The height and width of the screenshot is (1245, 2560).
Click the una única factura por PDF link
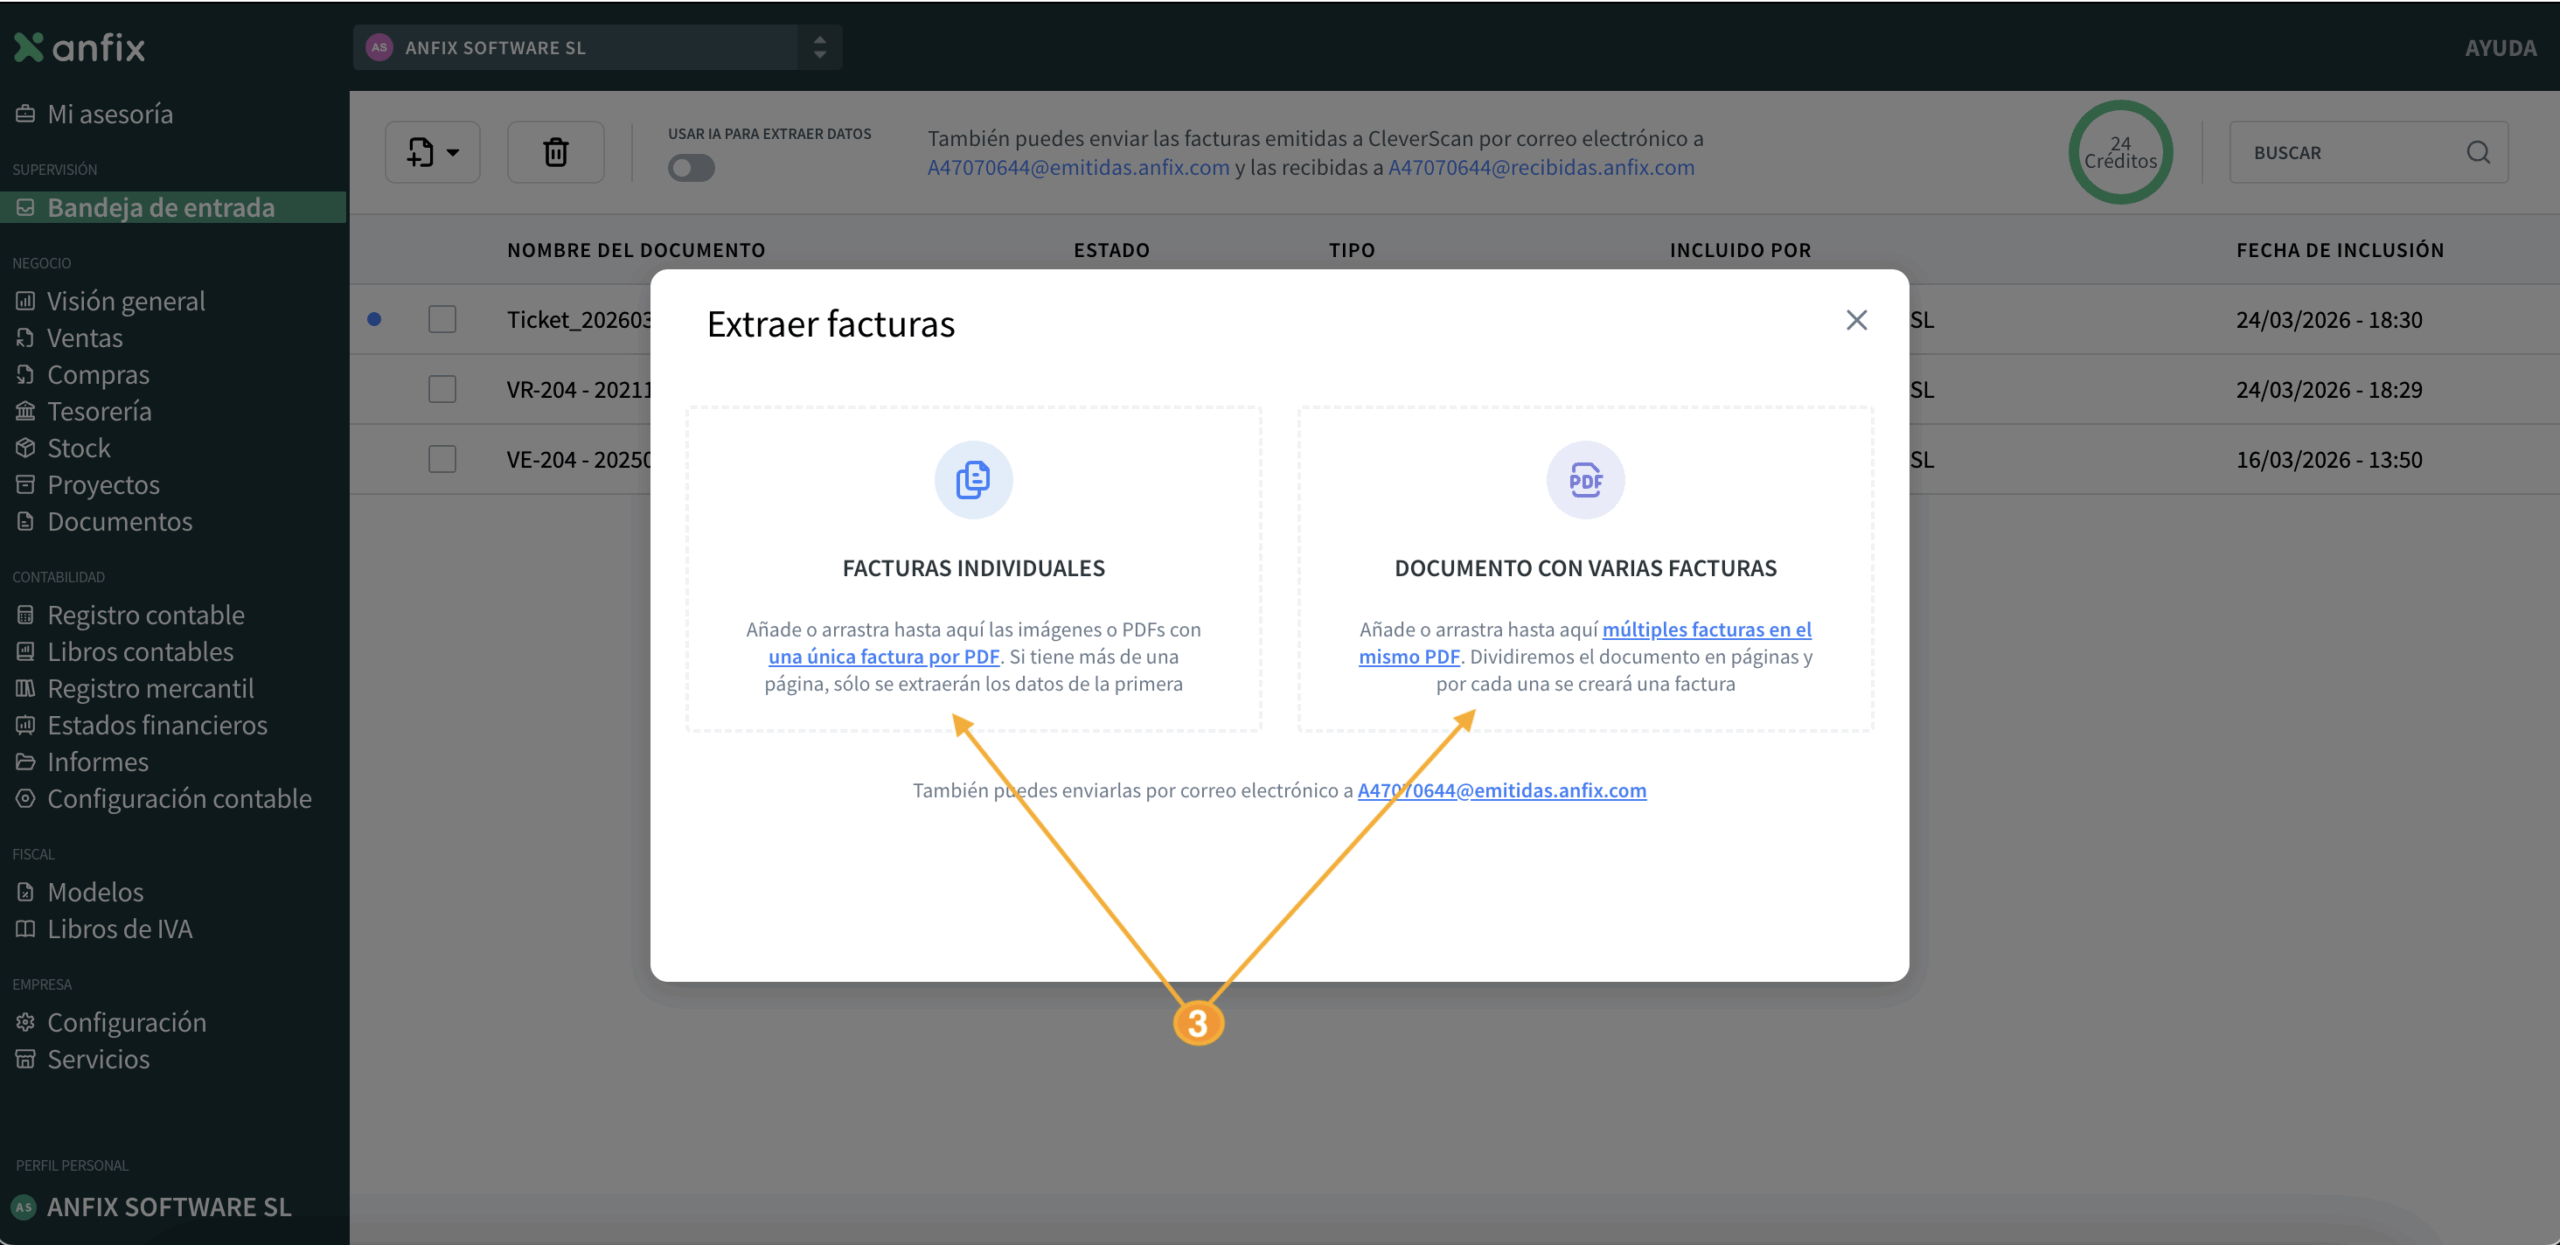tap(883, 657)
